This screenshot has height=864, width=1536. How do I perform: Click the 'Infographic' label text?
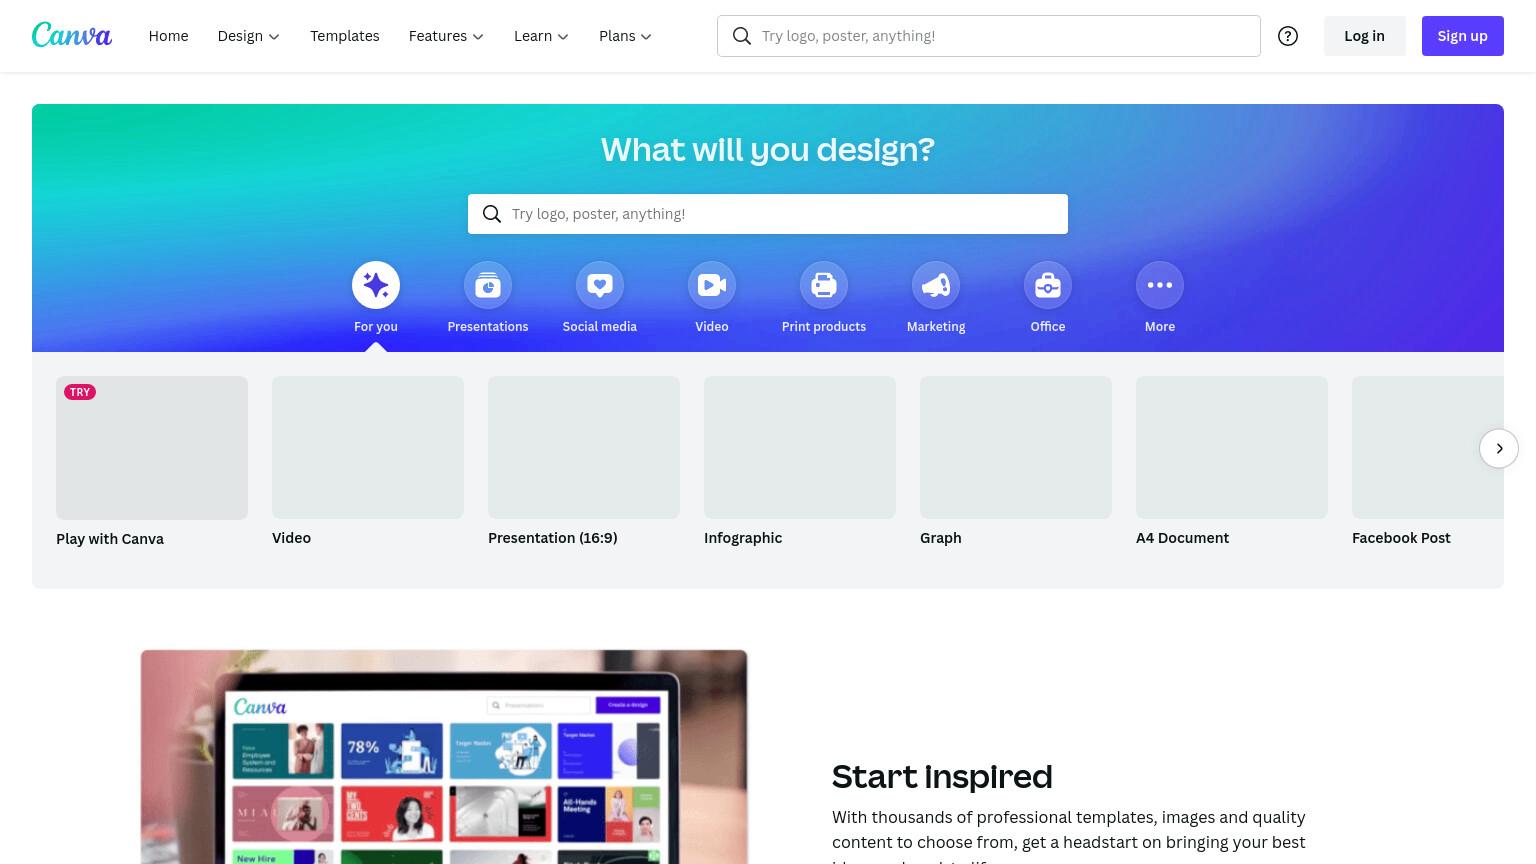[x=743, y=538]
